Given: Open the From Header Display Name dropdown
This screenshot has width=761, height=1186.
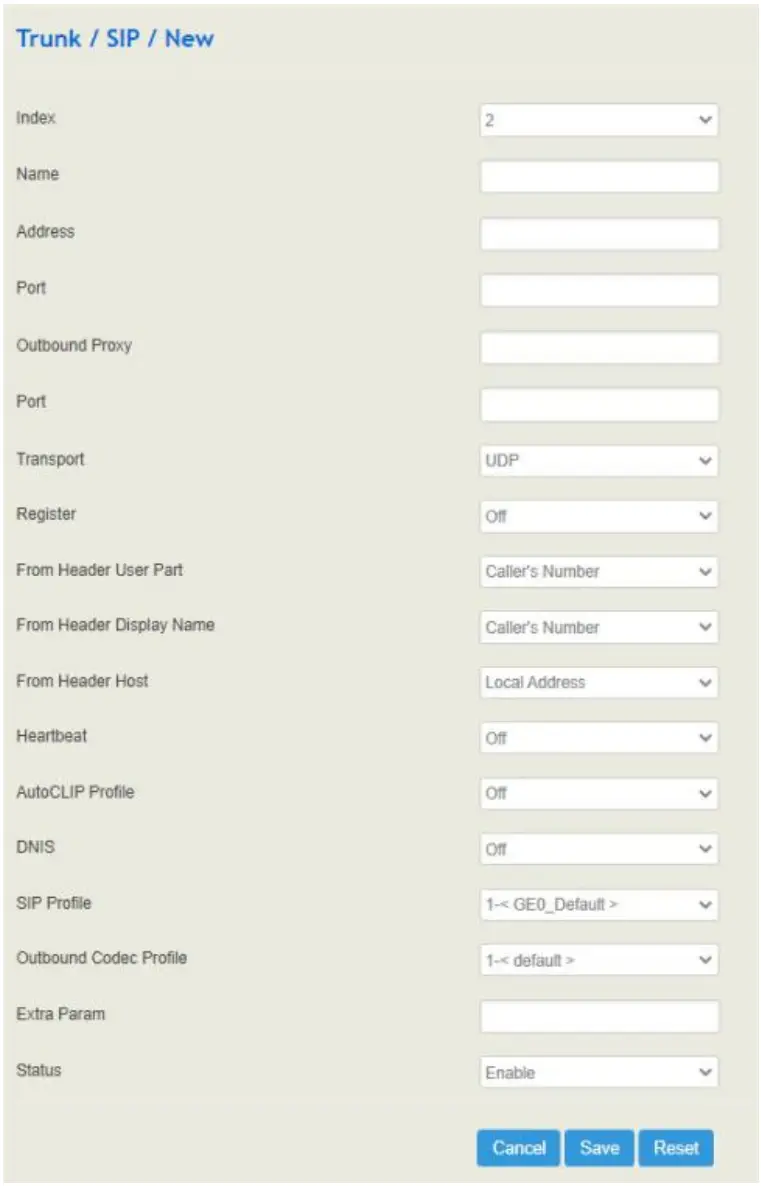Looking at the screenshot, I should 598,627.
